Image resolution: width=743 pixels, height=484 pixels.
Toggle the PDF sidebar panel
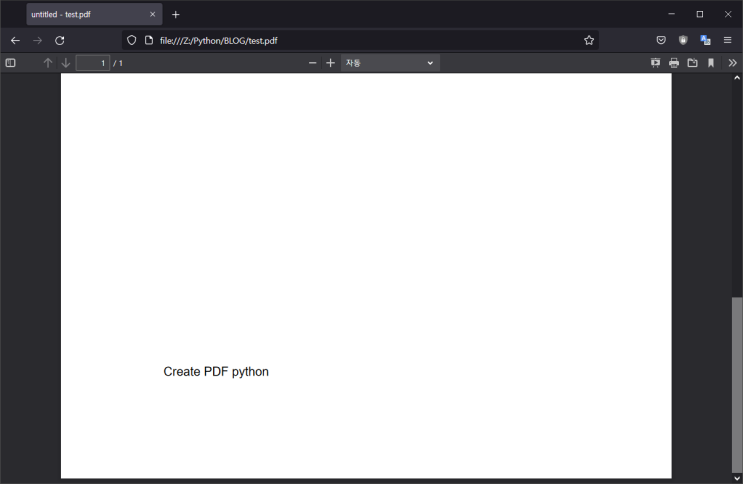click(x=10, y=63)
